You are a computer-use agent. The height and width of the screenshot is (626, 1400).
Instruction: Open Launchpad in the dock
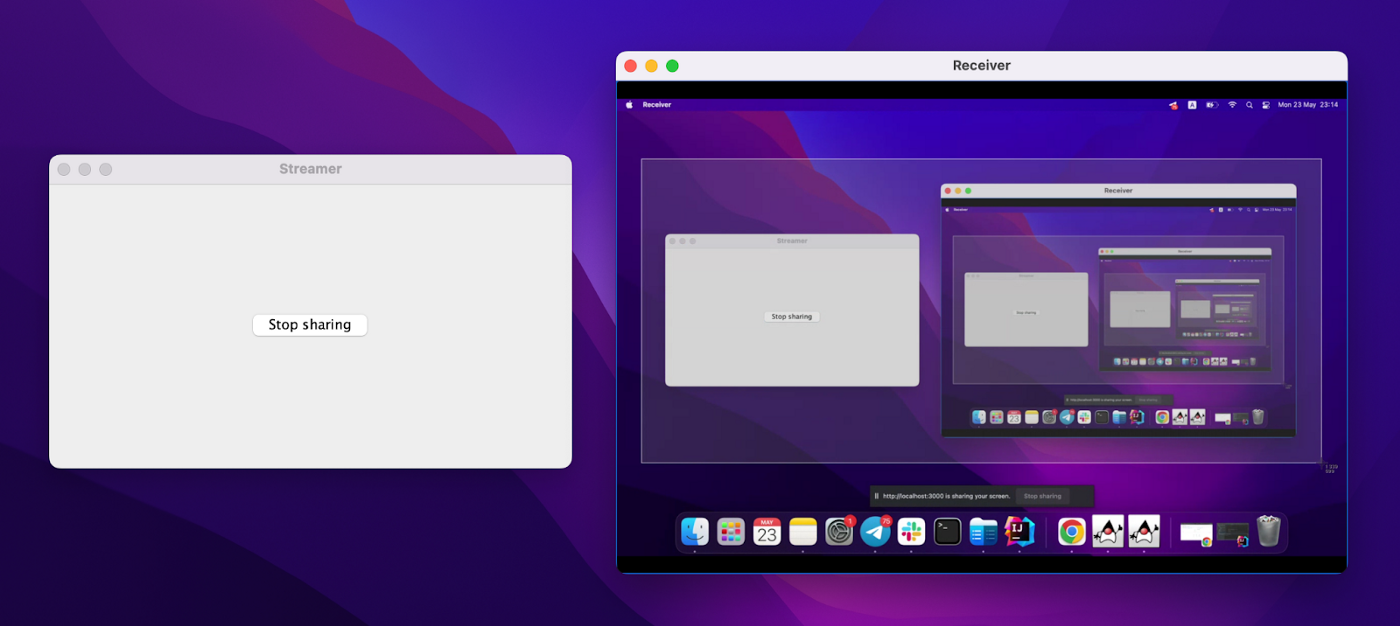point(731,531)
